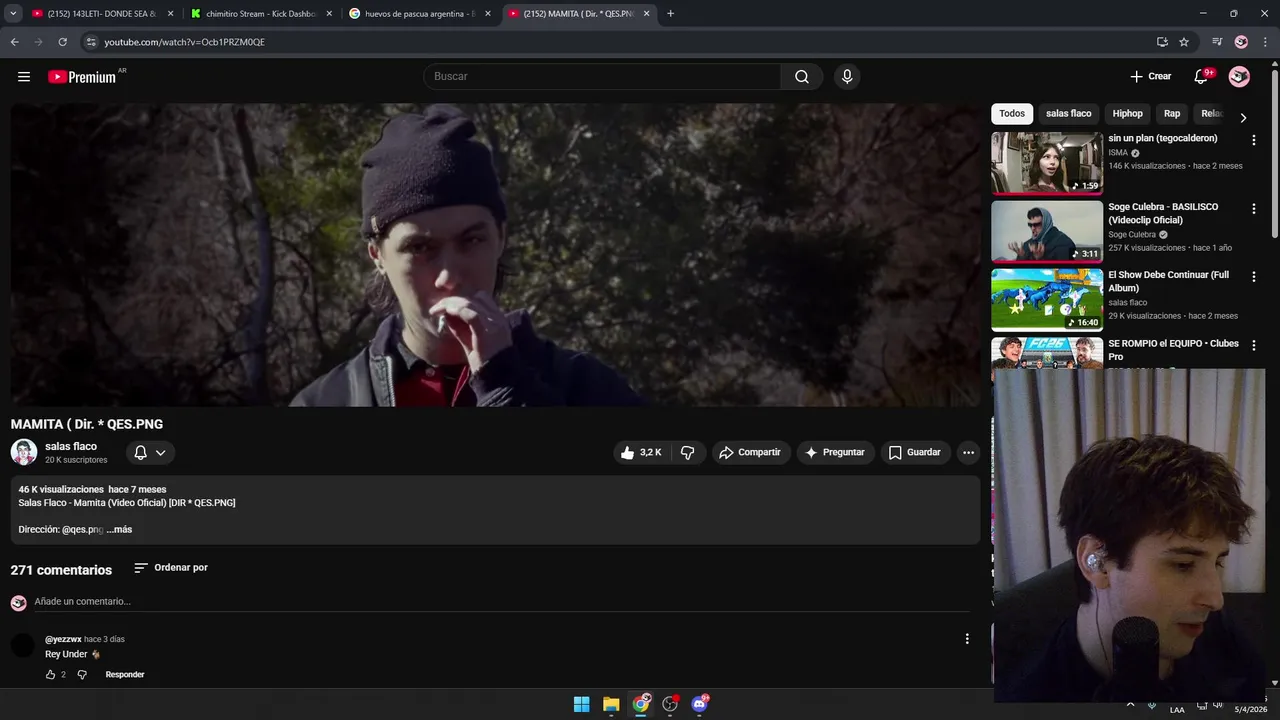Bookmark this page with star icon
1280x720 pixels.
(x=1184, y=42)
